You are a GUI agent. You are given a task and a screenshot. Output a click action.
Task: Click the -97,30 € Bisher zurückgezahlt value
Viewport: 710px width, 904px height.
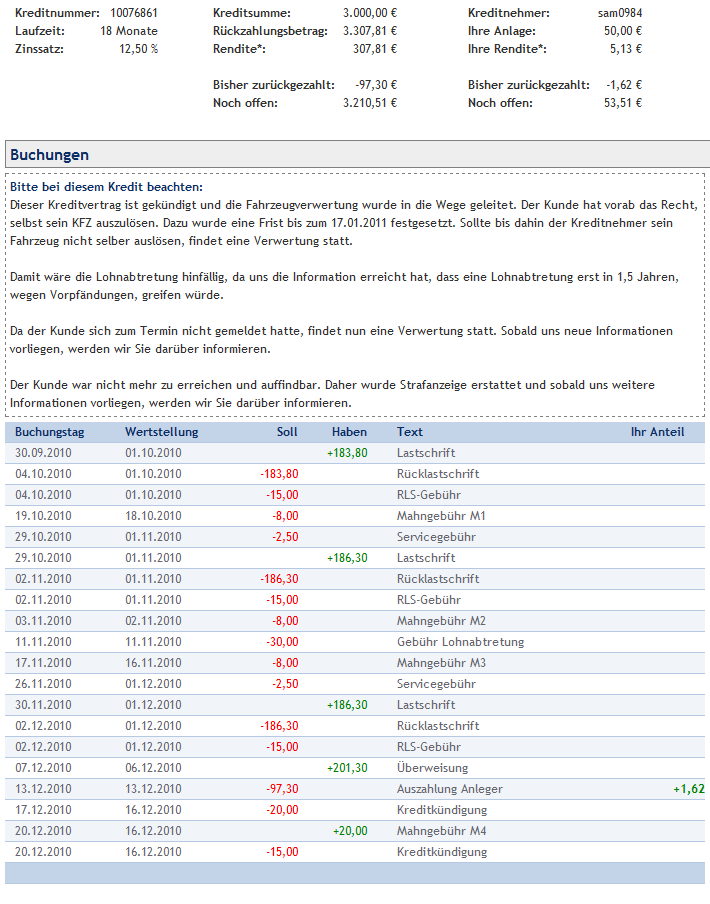(x=376, y=85)
